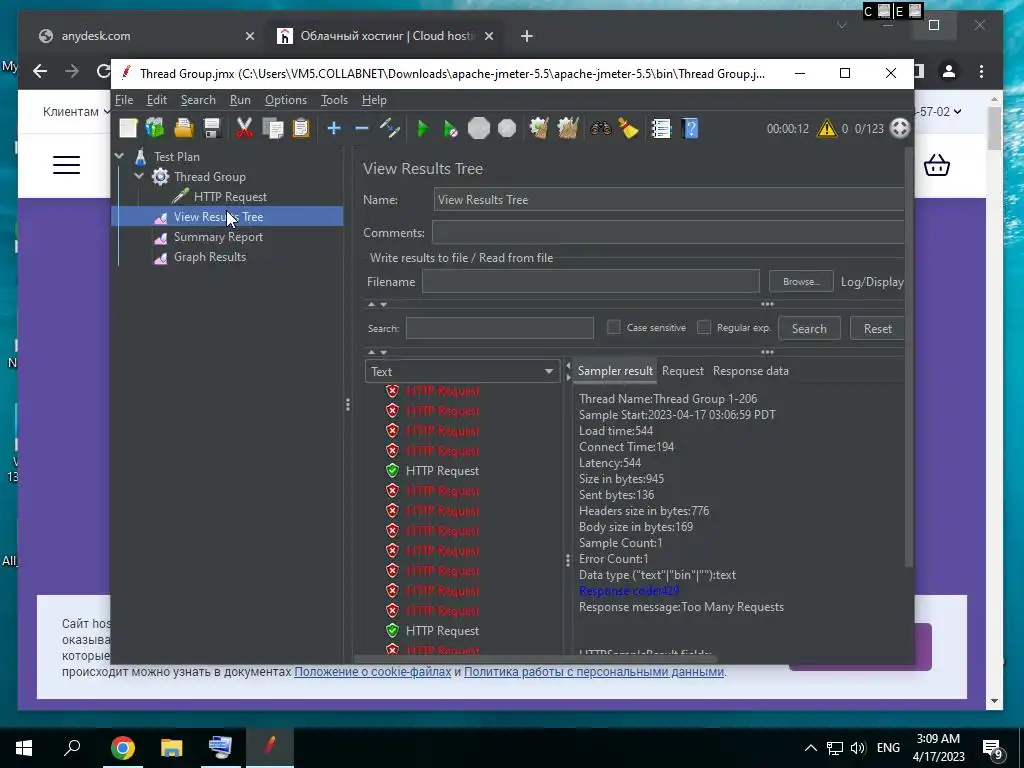Open the Edit menu
The width and height of the screenshot is (1024, 768).
pyautogui.click(x=157, y=100)
